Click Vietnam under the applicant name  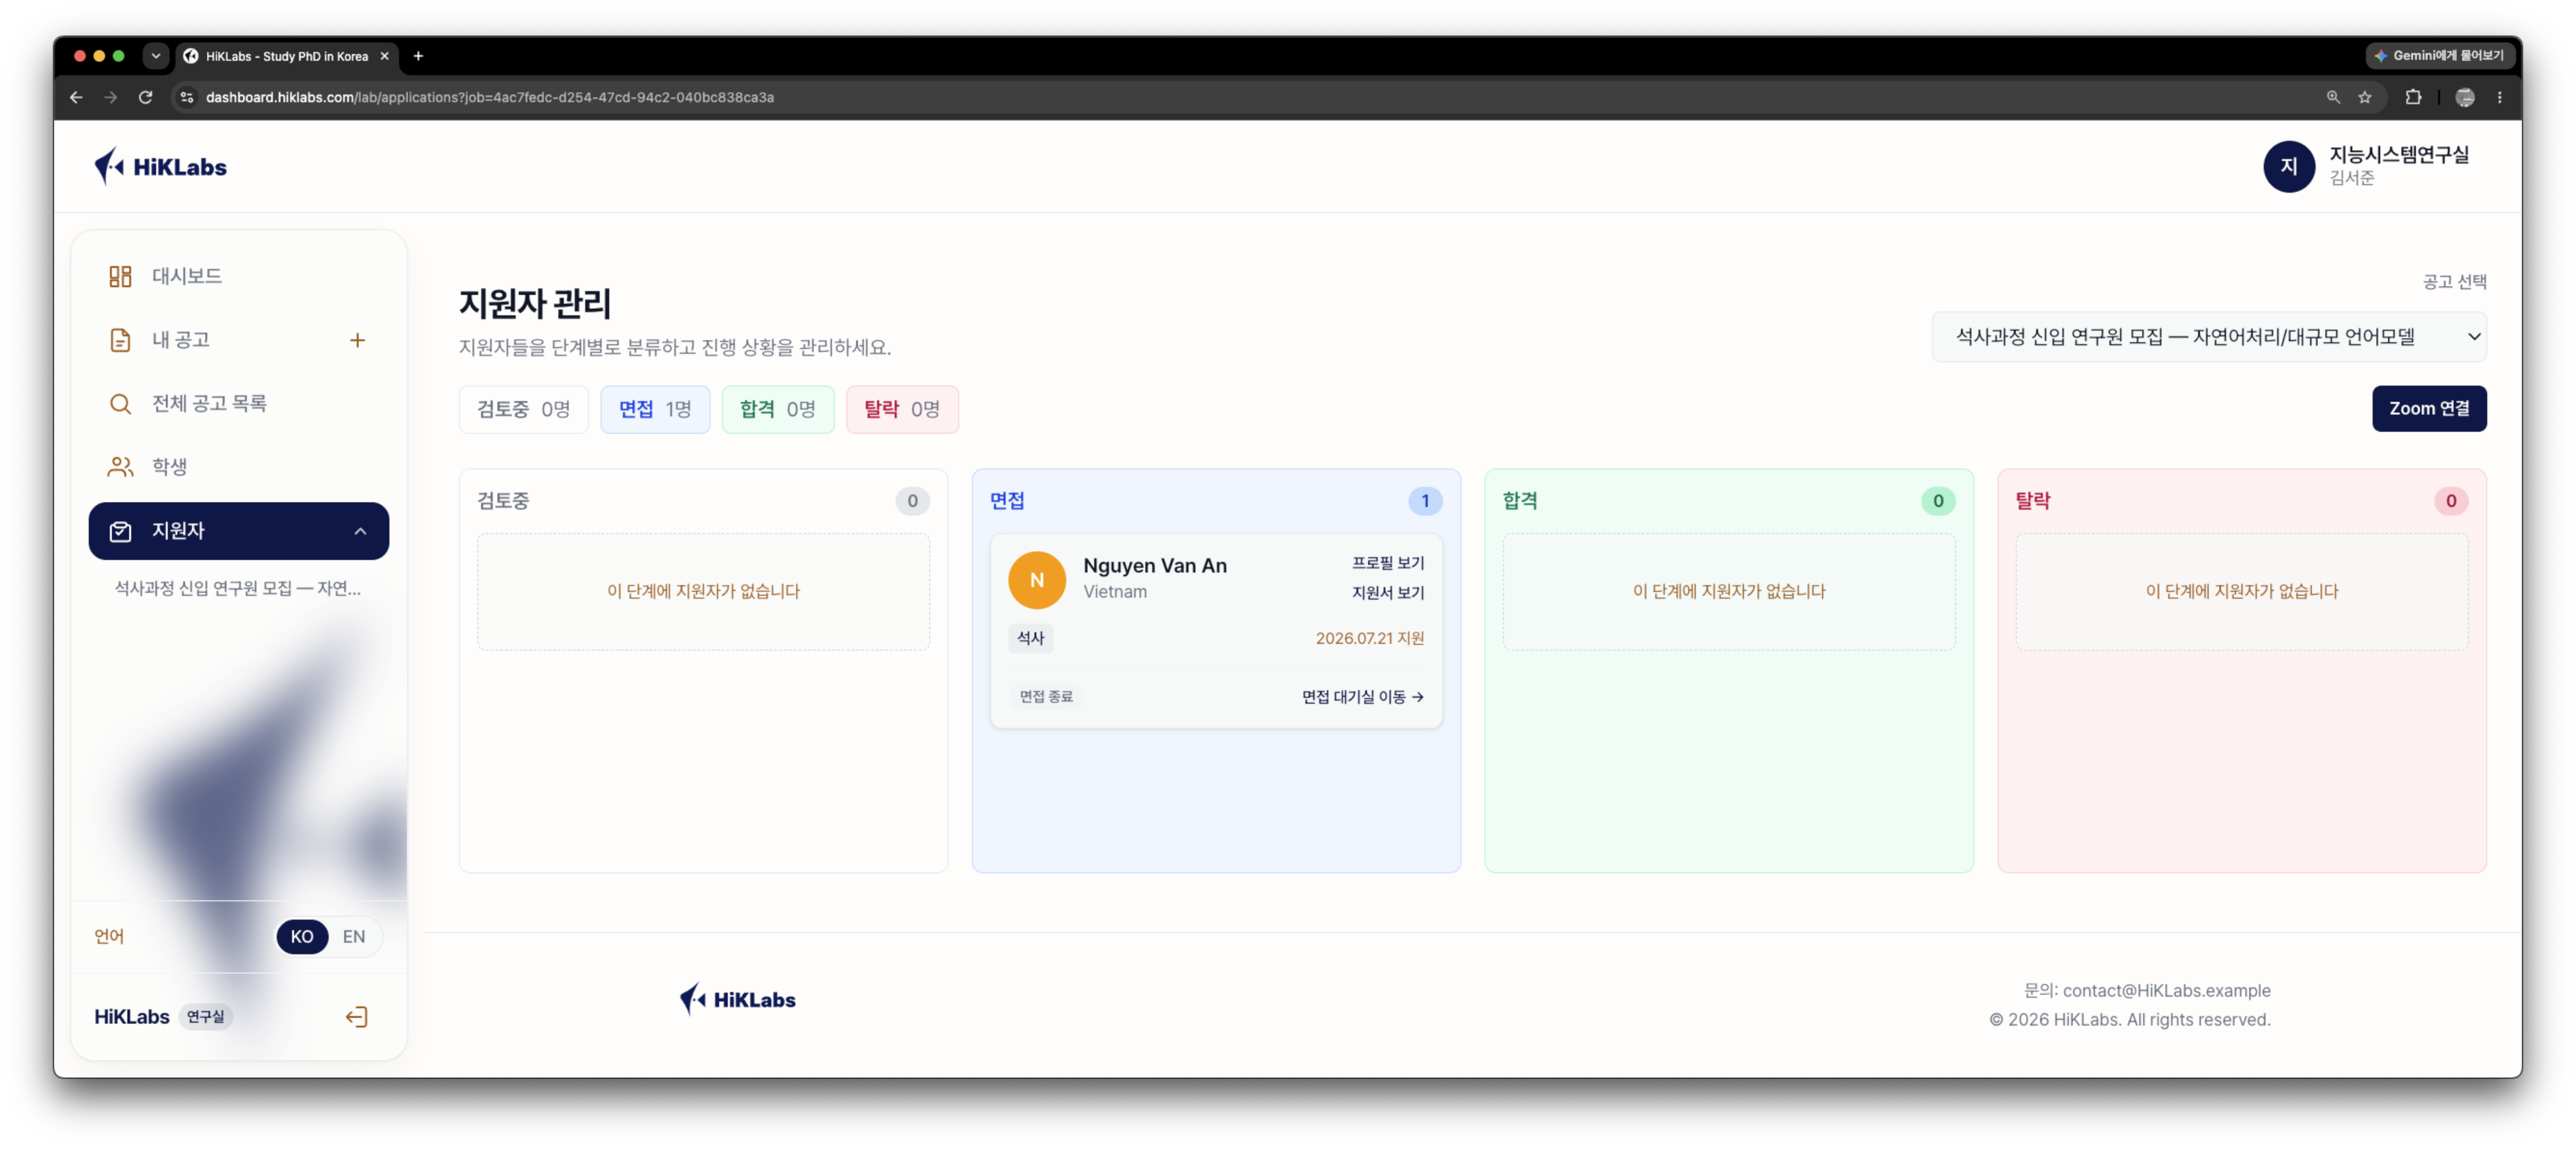1114,591
